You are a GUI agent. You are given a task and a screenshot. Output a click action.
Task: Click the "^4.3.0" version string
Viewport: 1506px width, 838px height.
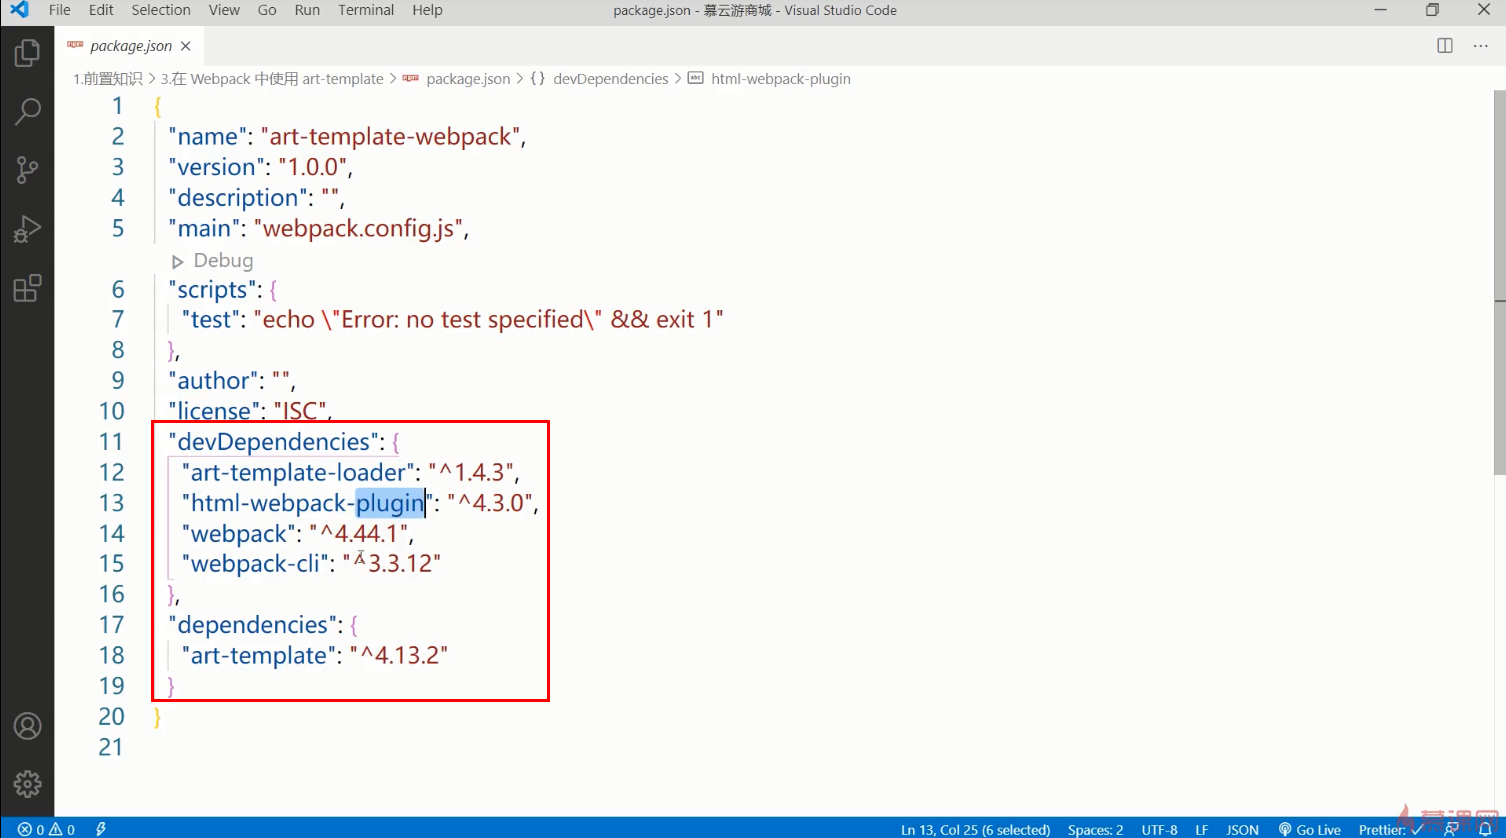(491, 503)
